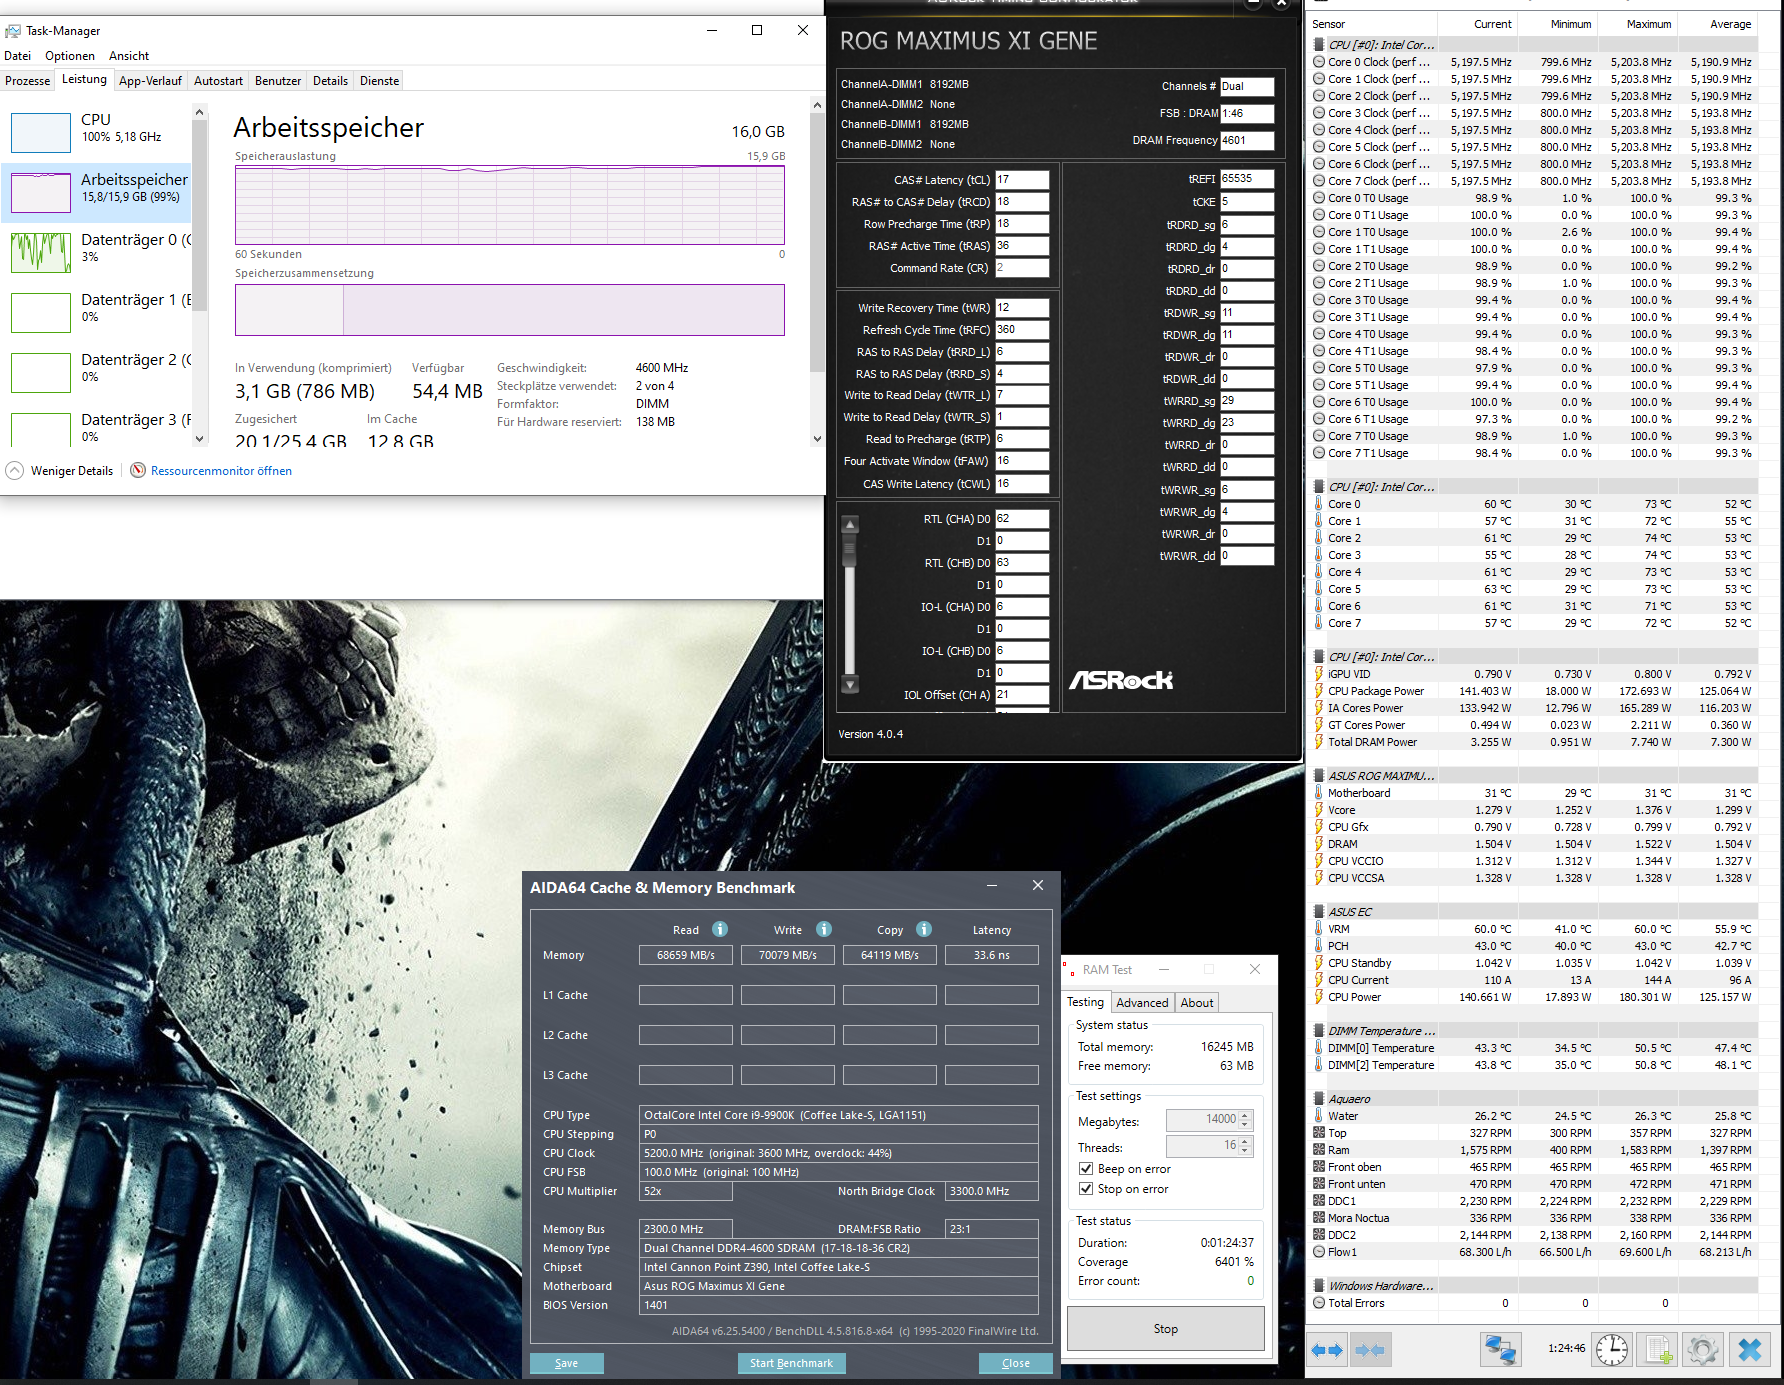This screenshot has width=1784, height=1385.
Task: Click the Stop button in RAM Test
Action: [x=1166, y=1329]
